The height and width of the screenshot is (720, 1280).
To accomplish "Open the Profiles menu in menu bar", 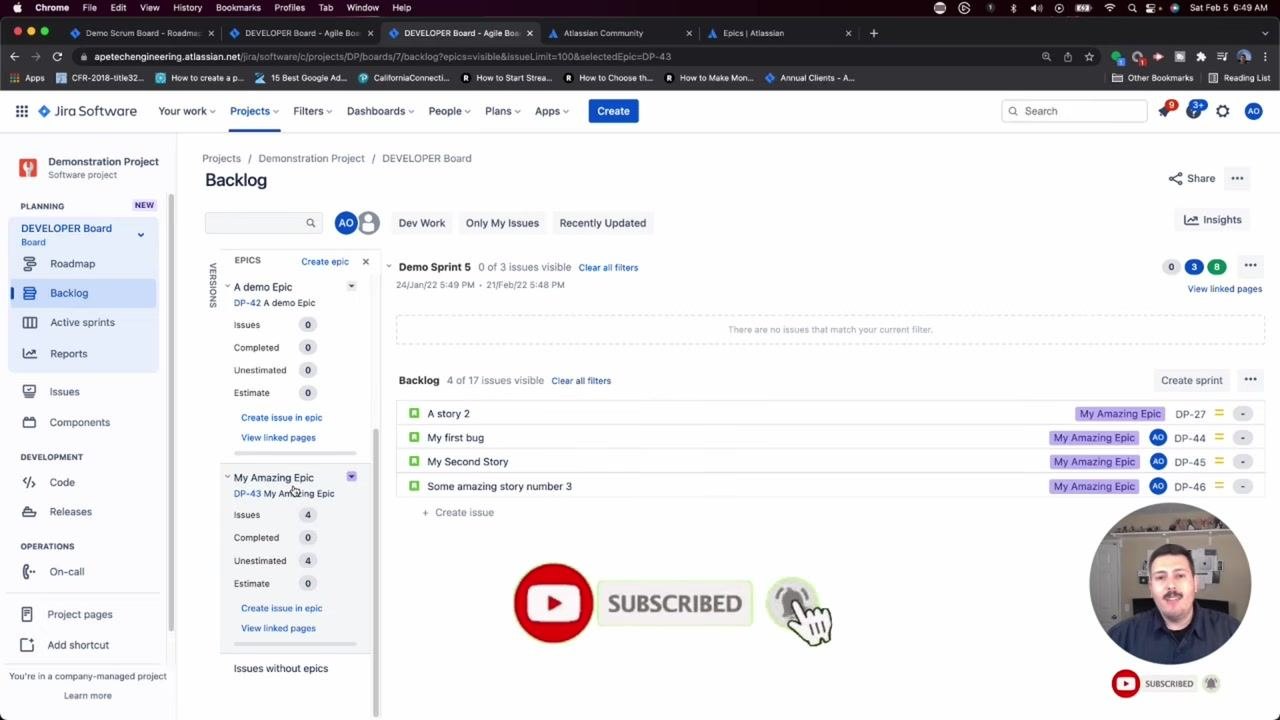I will click(x=289, y=8).
